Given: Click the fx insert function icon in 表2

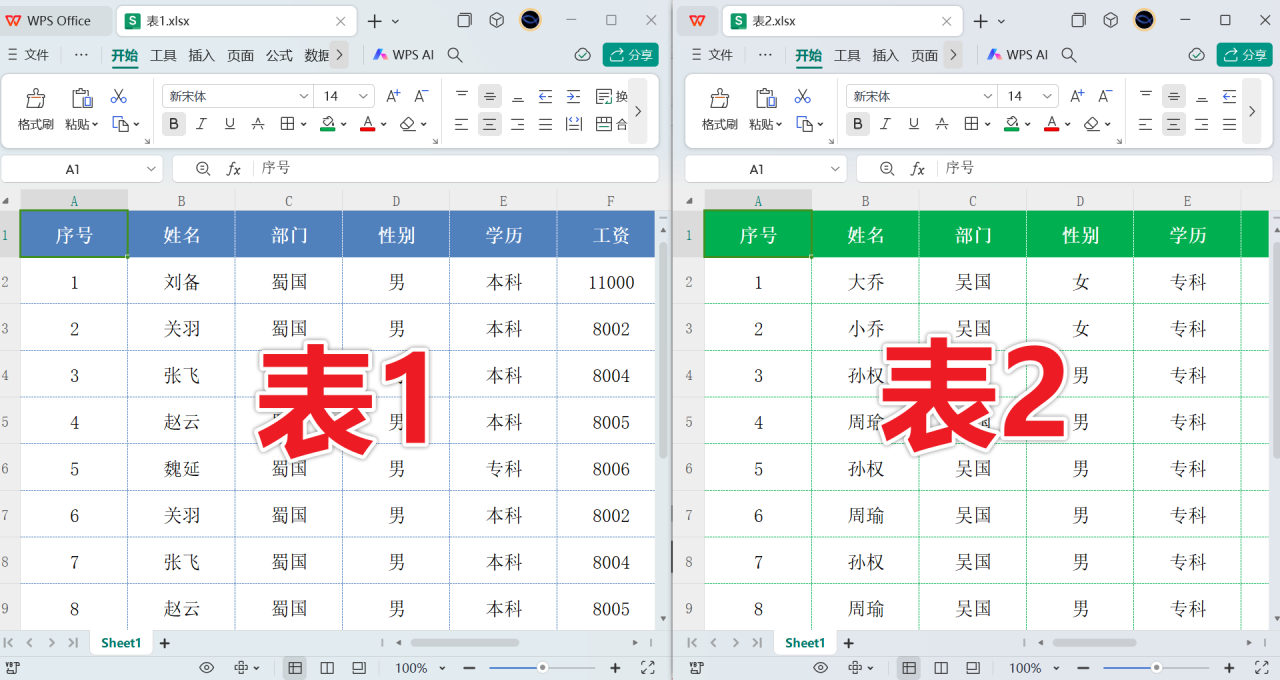Looking at the screenshot, I should point(918,169).
